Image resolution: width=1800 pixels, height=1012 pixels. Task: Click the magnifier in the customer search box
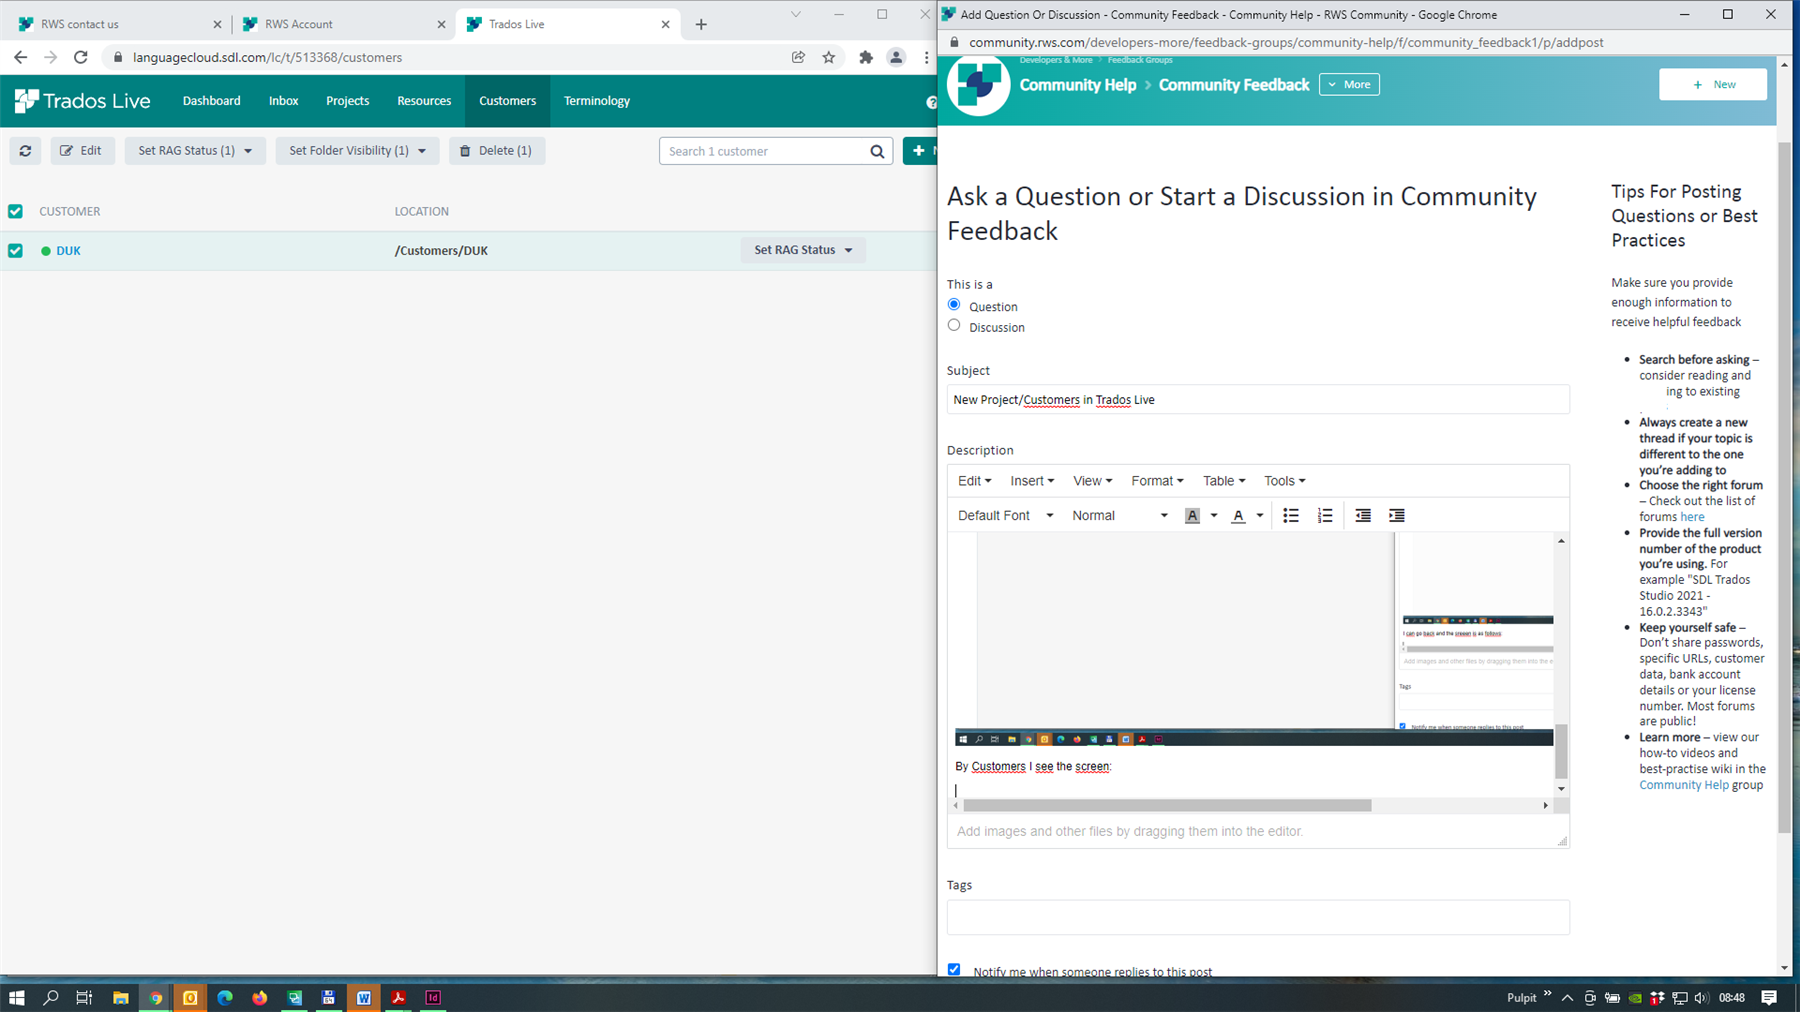876,150
